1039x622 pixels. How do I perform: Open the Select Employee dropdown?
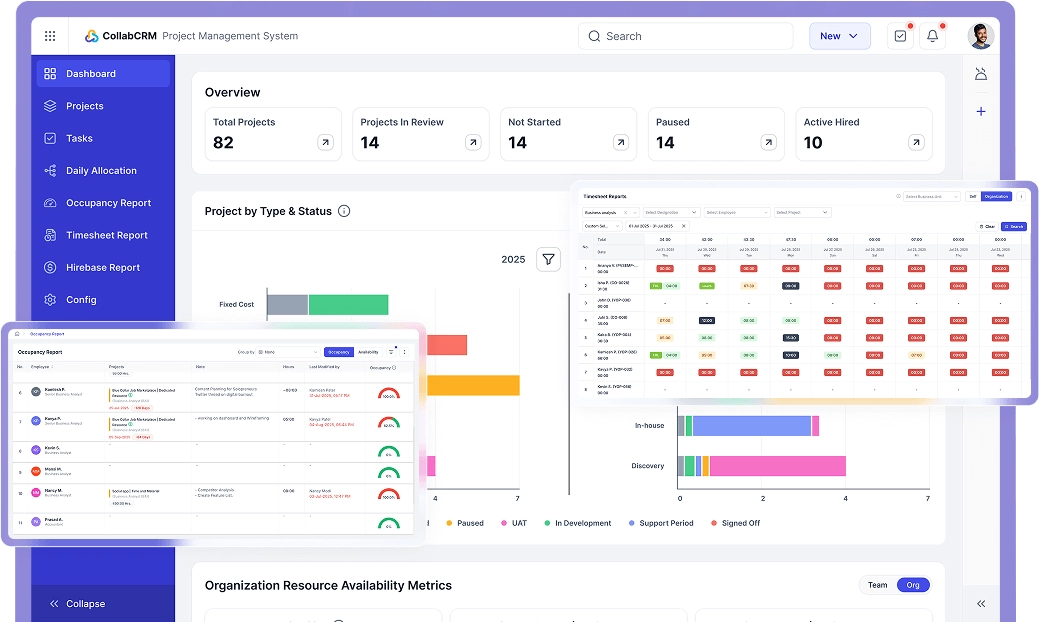(x=738, y=212)
